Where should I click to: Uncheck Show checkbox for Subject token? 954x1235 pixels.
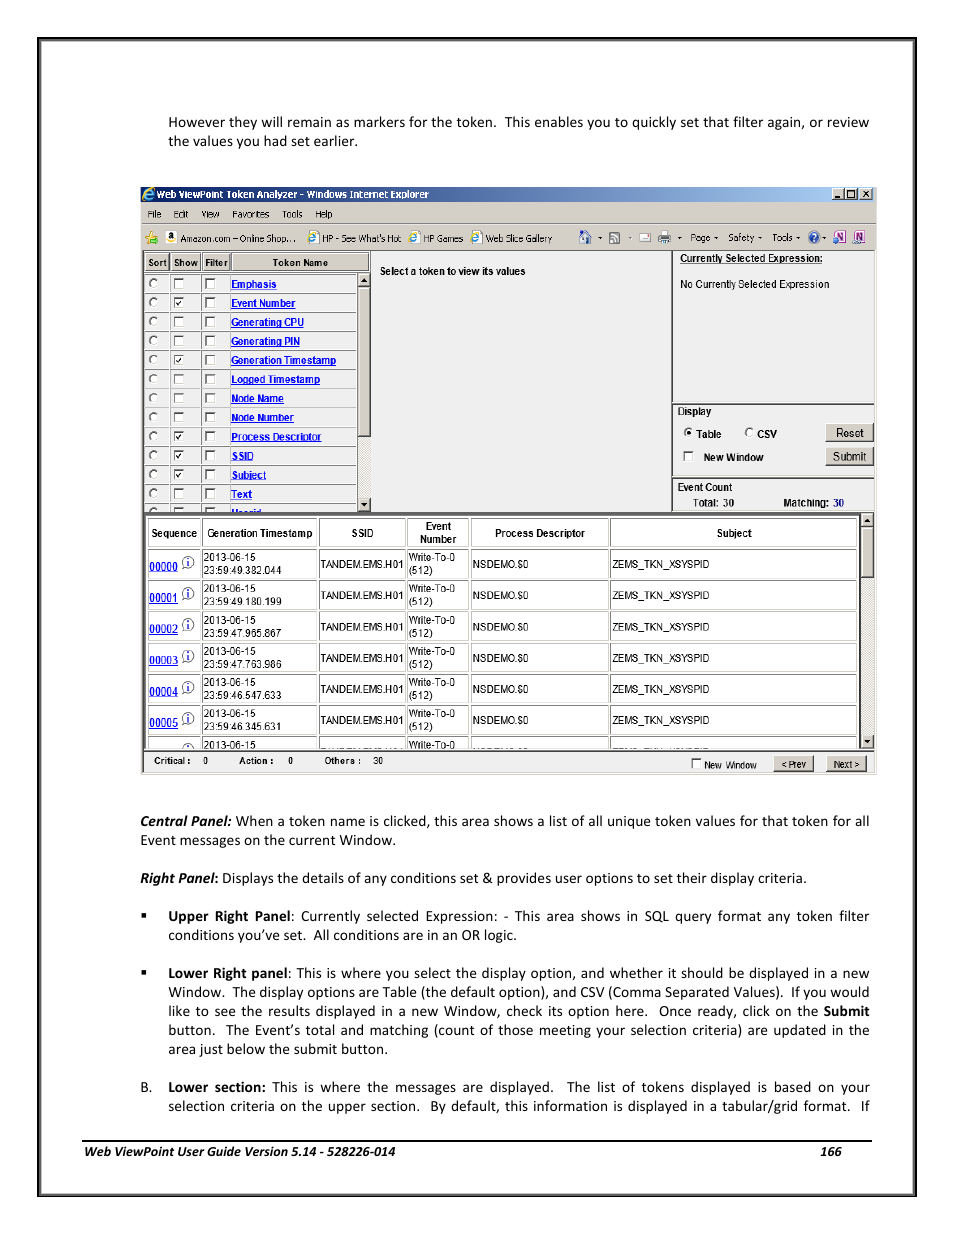[x=179, y=474]
